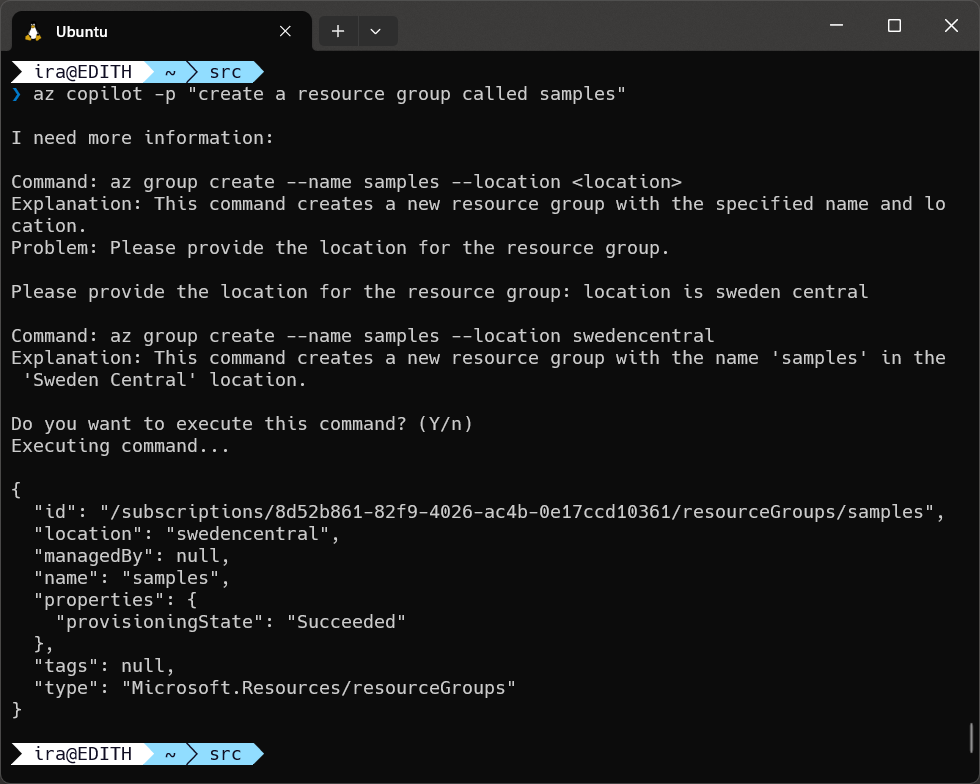Click the JSON "properties": { line

115,600
